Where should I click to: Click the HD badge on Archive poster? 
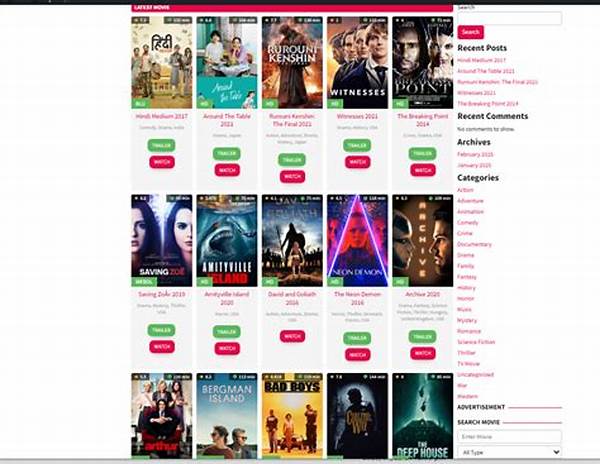[400, 282]
